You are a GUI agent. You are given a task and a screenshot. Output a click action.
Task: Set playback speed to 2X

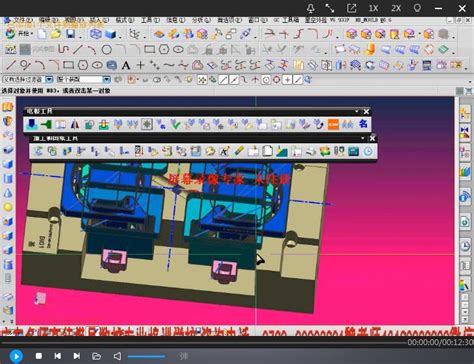click(x=396, y=8)
